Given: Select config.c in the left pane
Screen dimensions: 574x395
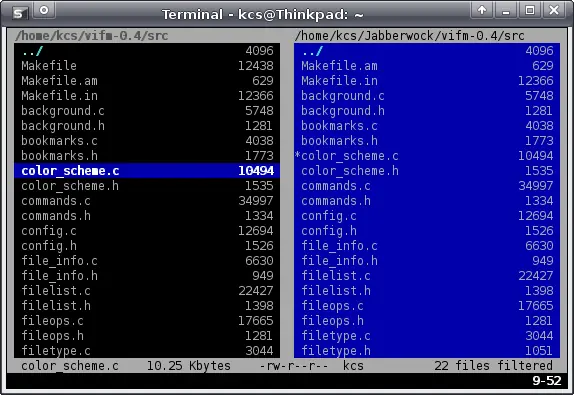Looking at the screenshot, I should click(x=147, y=231).
